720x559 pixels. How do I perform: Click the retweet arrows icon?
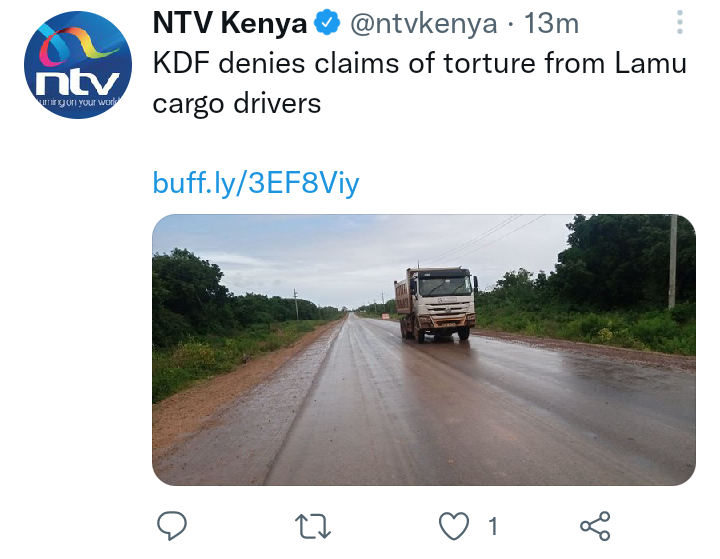coord(313,526)
